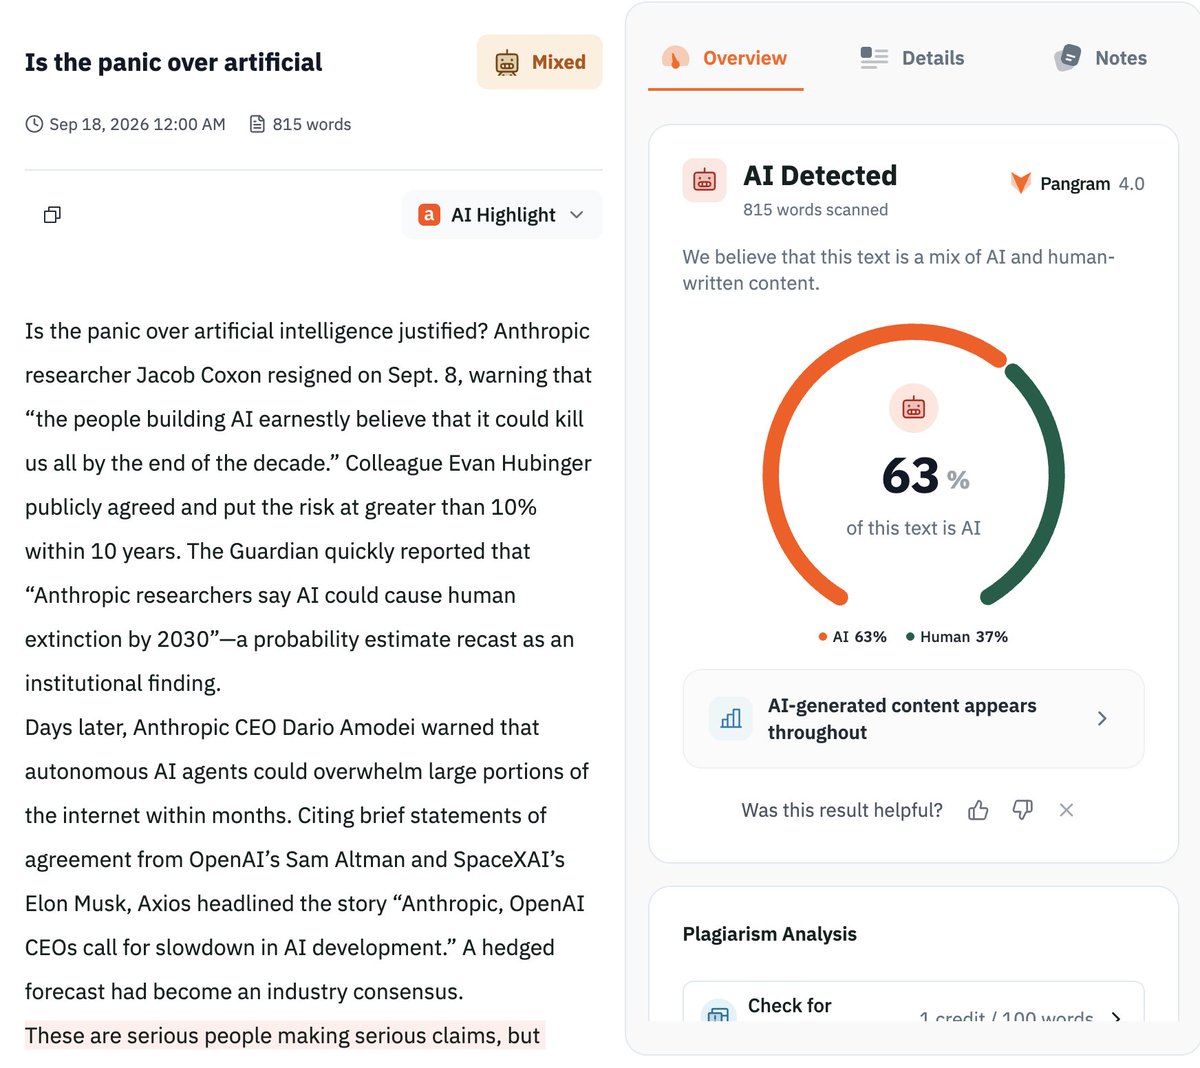Click the AI Detected robot icon
This screenshot has width=1200, height=1068.
[x=705, y=181]
